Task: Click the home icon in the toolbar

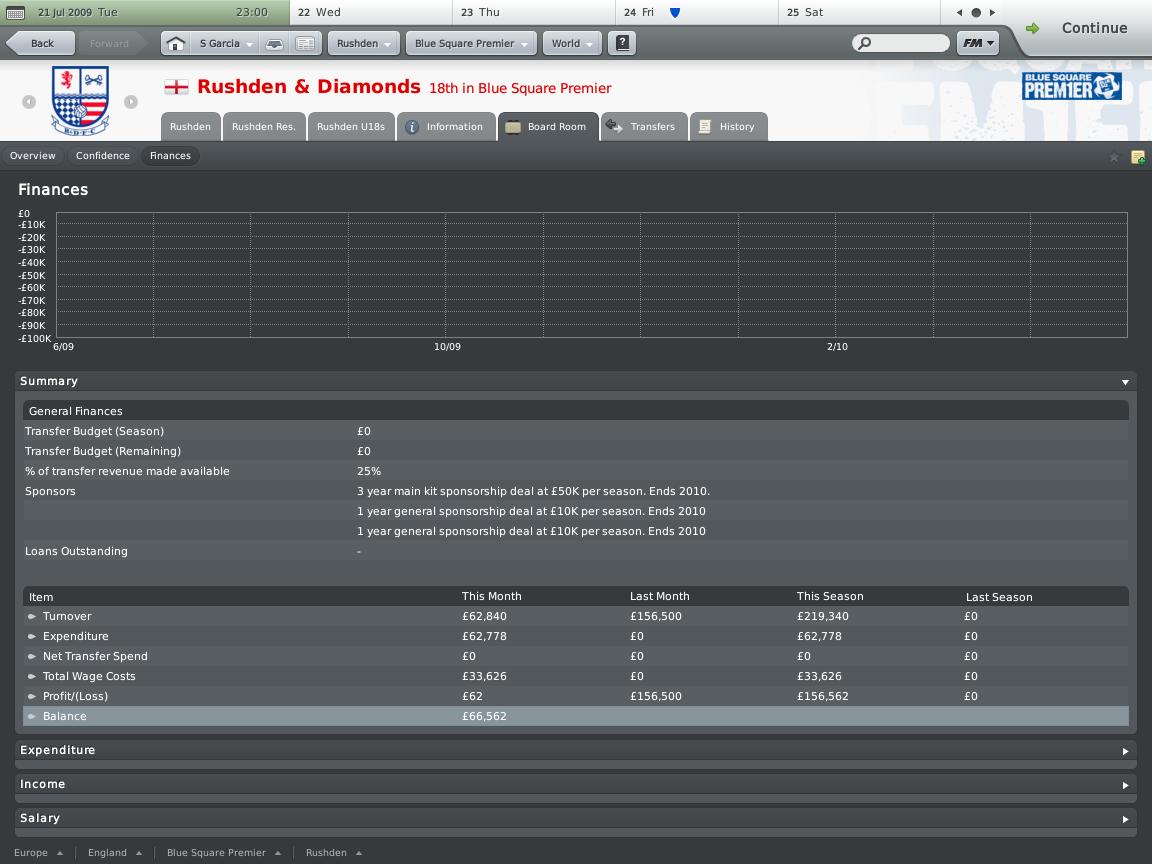Action: [x=175, y=44]
